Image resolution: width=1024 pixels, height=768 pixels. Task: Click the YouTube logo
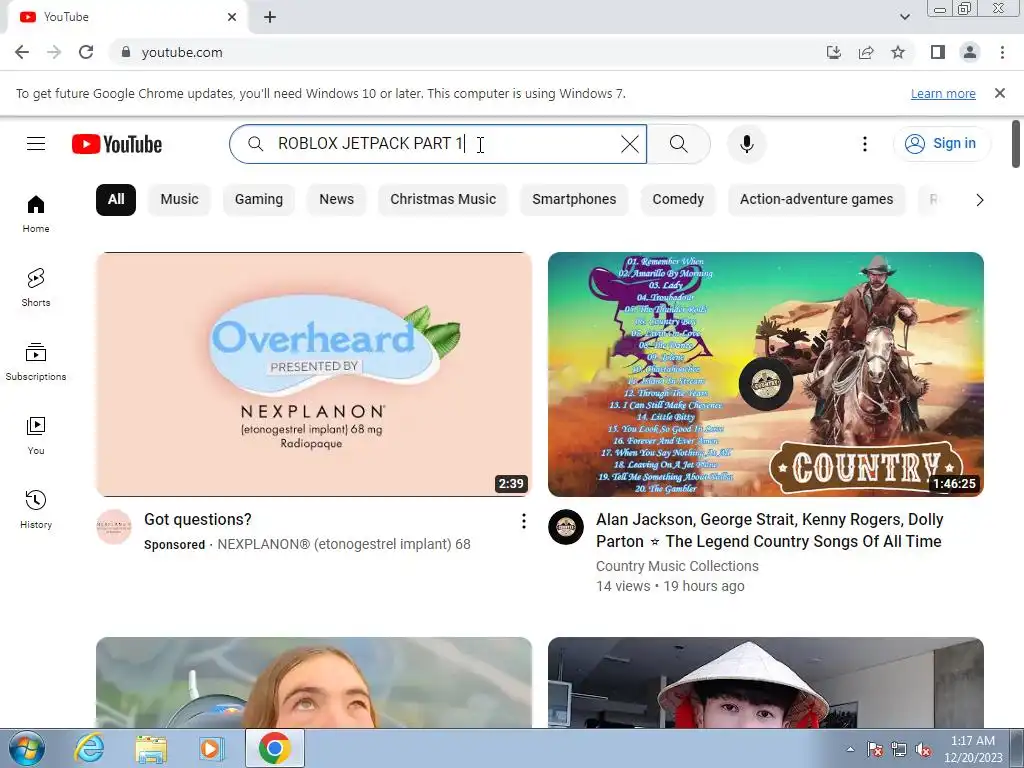[x=117, y=144]
